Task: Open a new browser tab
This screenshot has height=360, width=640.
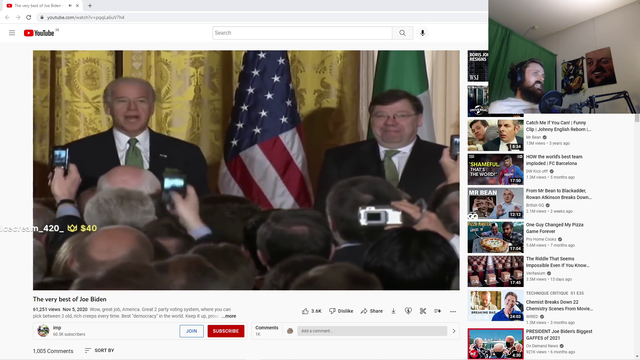Action: point(90,6)
